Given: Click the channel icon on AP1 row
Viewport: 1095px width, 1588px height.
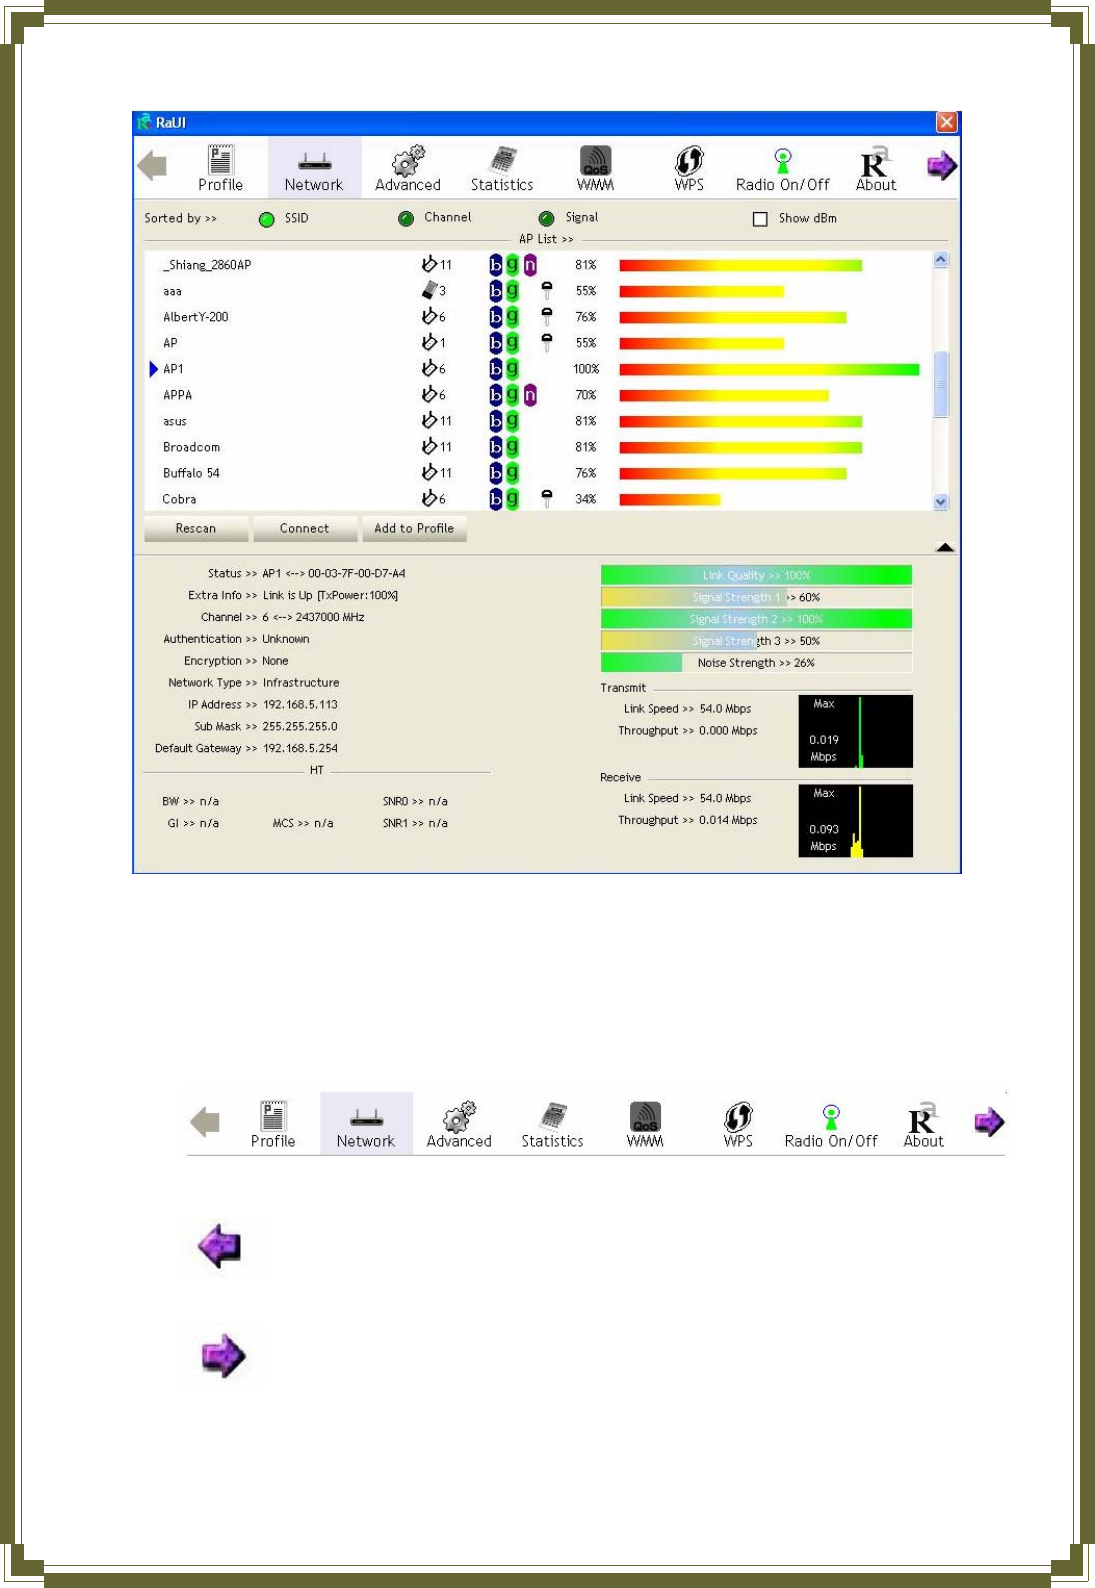Looking at the screenshot, I should pos(429,369).
